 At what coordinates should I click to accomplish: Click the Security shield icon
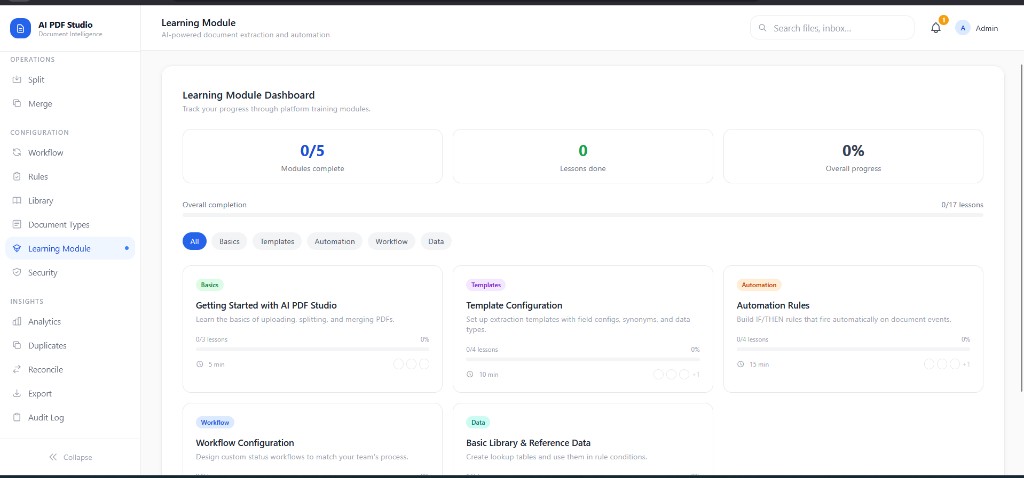point(17,272)
